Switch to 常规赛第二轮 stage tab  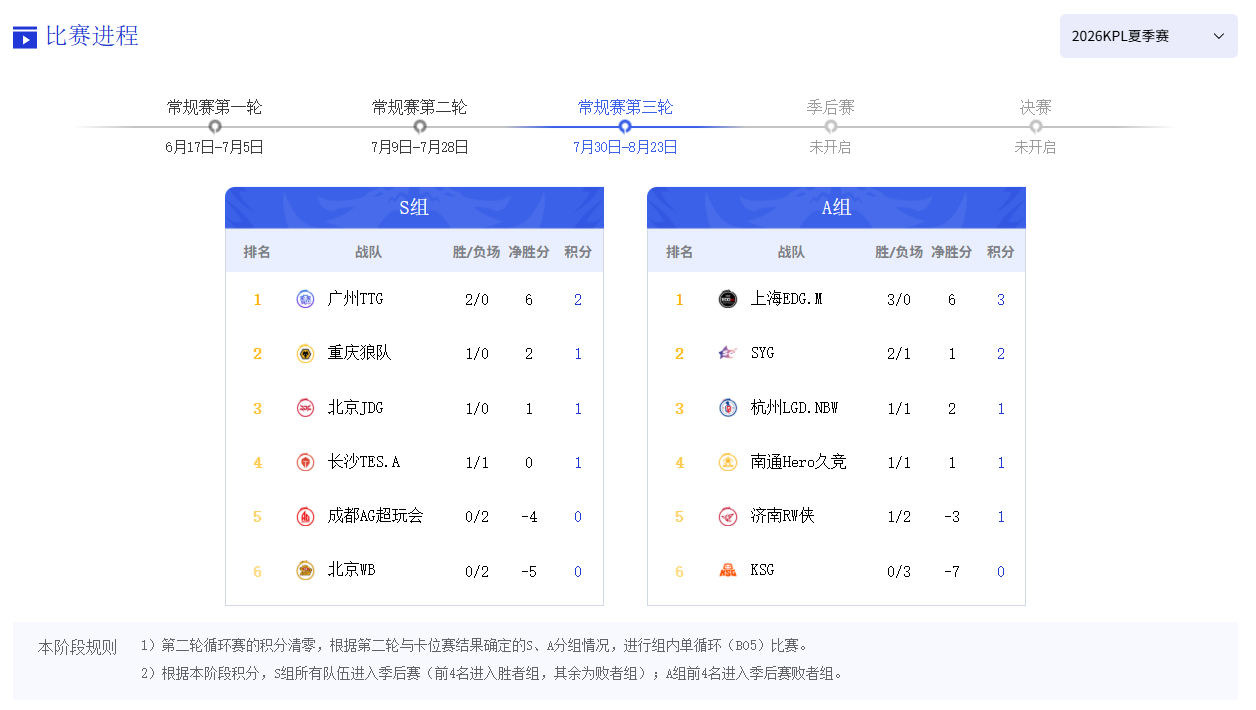pos(420,107)
